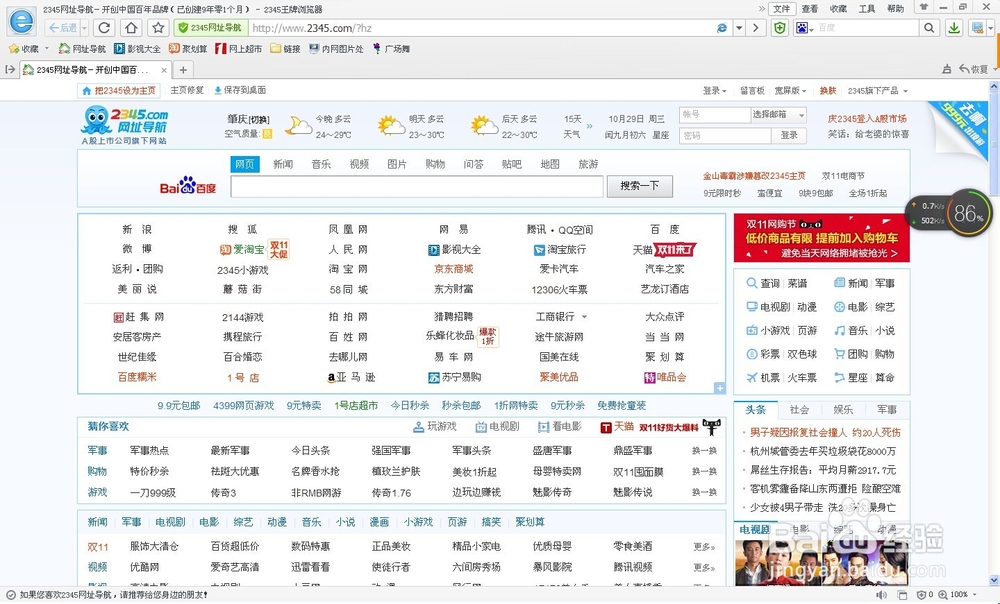The width and height of the screenshot is (1000, 604).
Task: Click the Baidu 百度 logo
Action: (x=188, y=186)
